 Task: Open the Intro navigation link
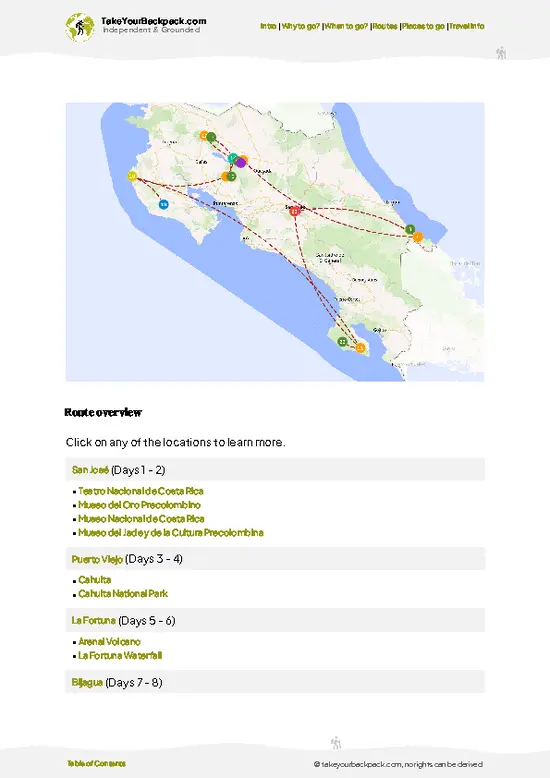268,26
